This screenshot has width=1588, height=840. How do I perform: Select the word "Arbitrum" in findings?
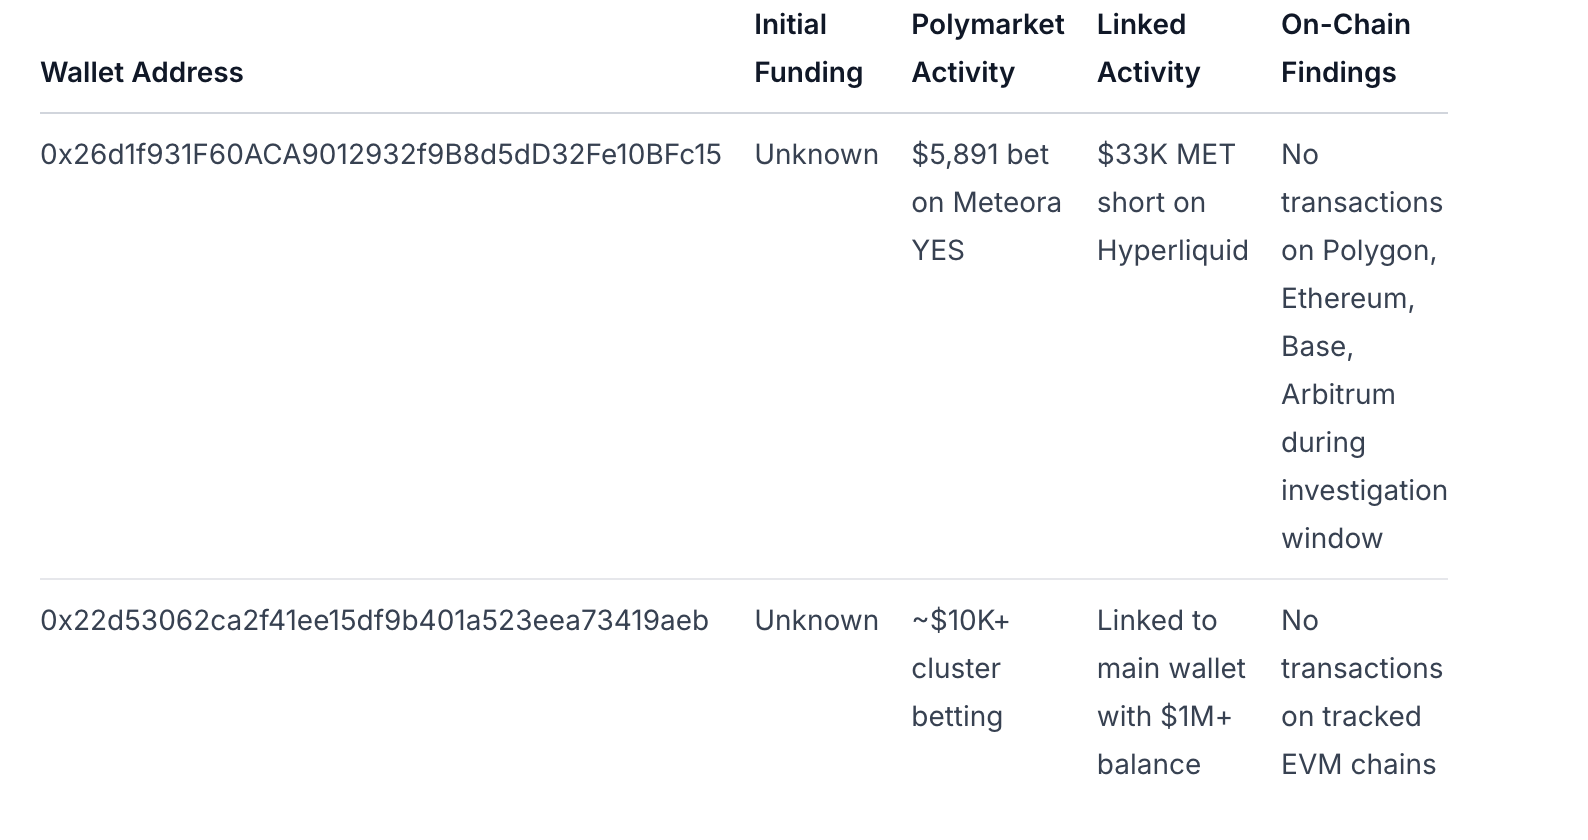pos(1337,395)
